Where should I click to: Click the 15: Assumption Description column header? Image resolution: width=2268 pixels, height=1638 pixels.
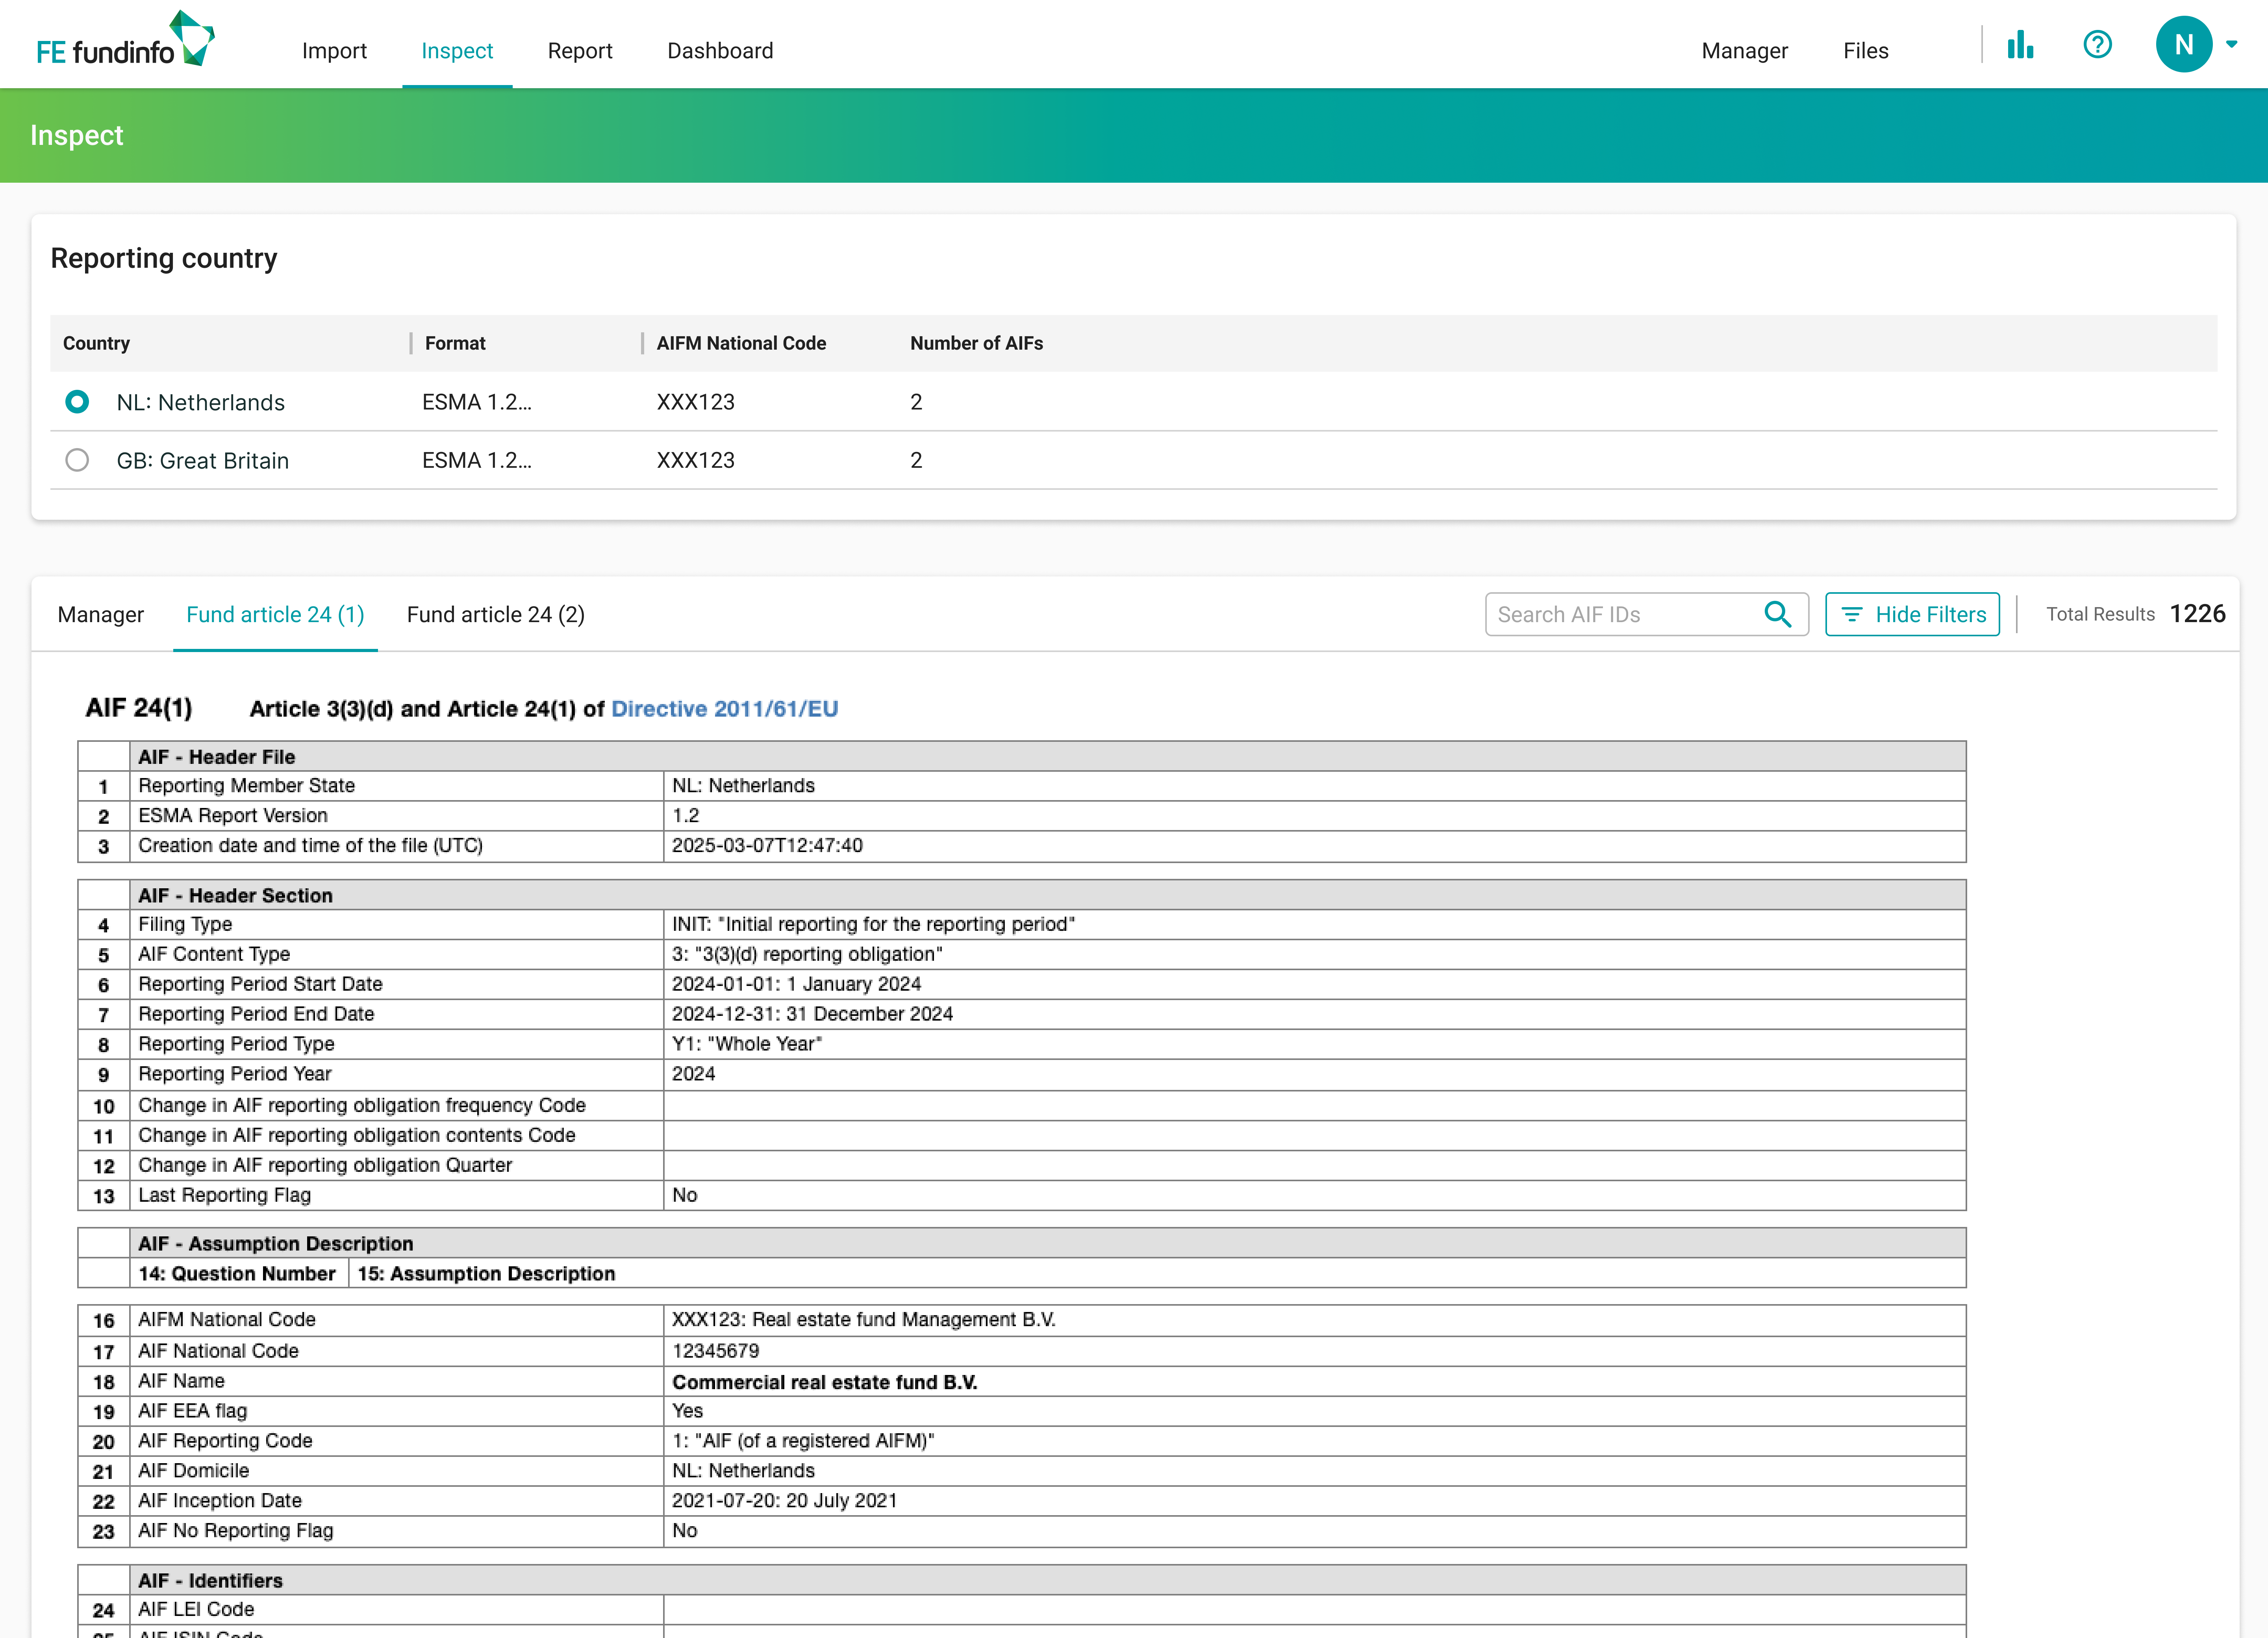[x=486, y=1274]
